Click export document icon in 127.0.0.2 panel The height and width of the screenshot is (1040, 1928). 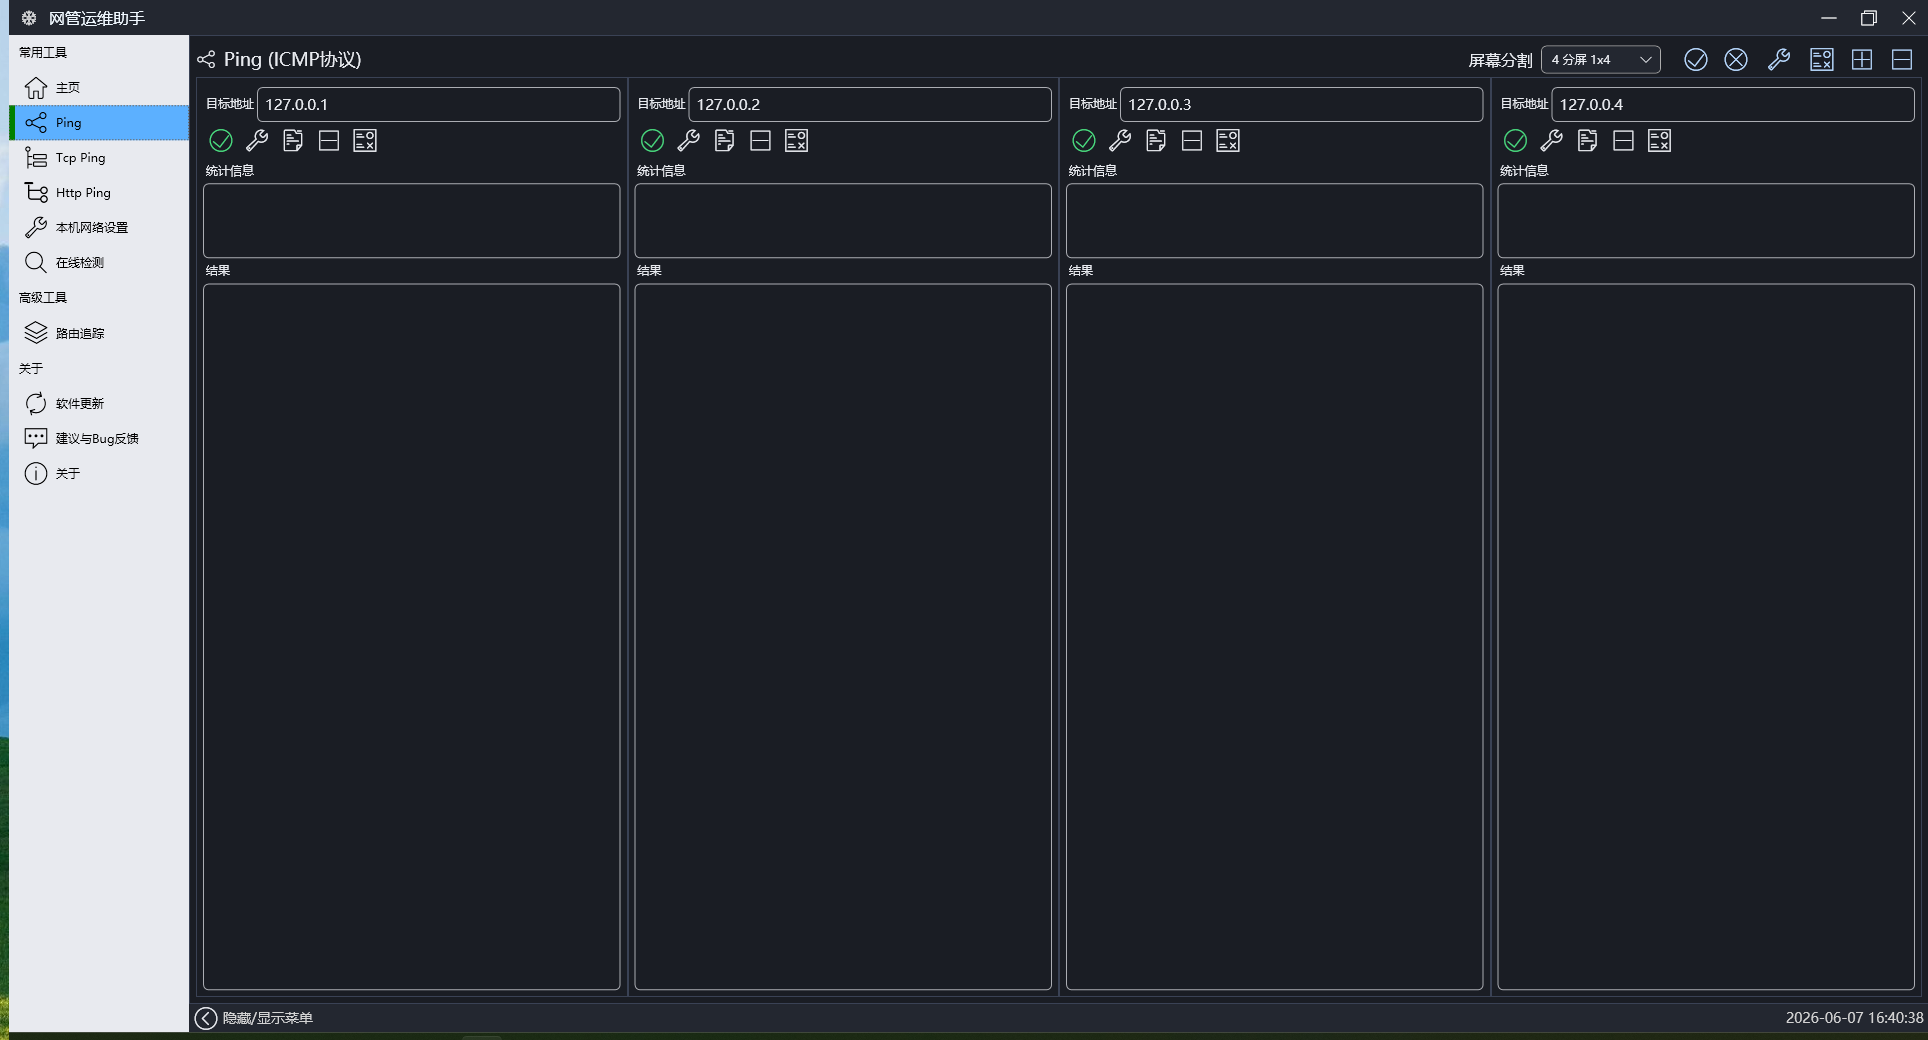[x=725, y=141]
